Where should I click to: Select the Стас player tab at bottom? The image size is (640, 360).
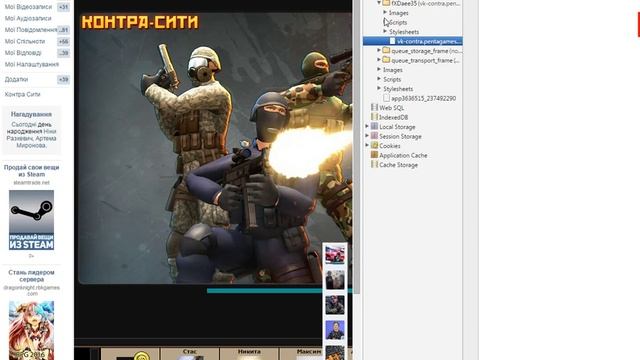(190, 353)
